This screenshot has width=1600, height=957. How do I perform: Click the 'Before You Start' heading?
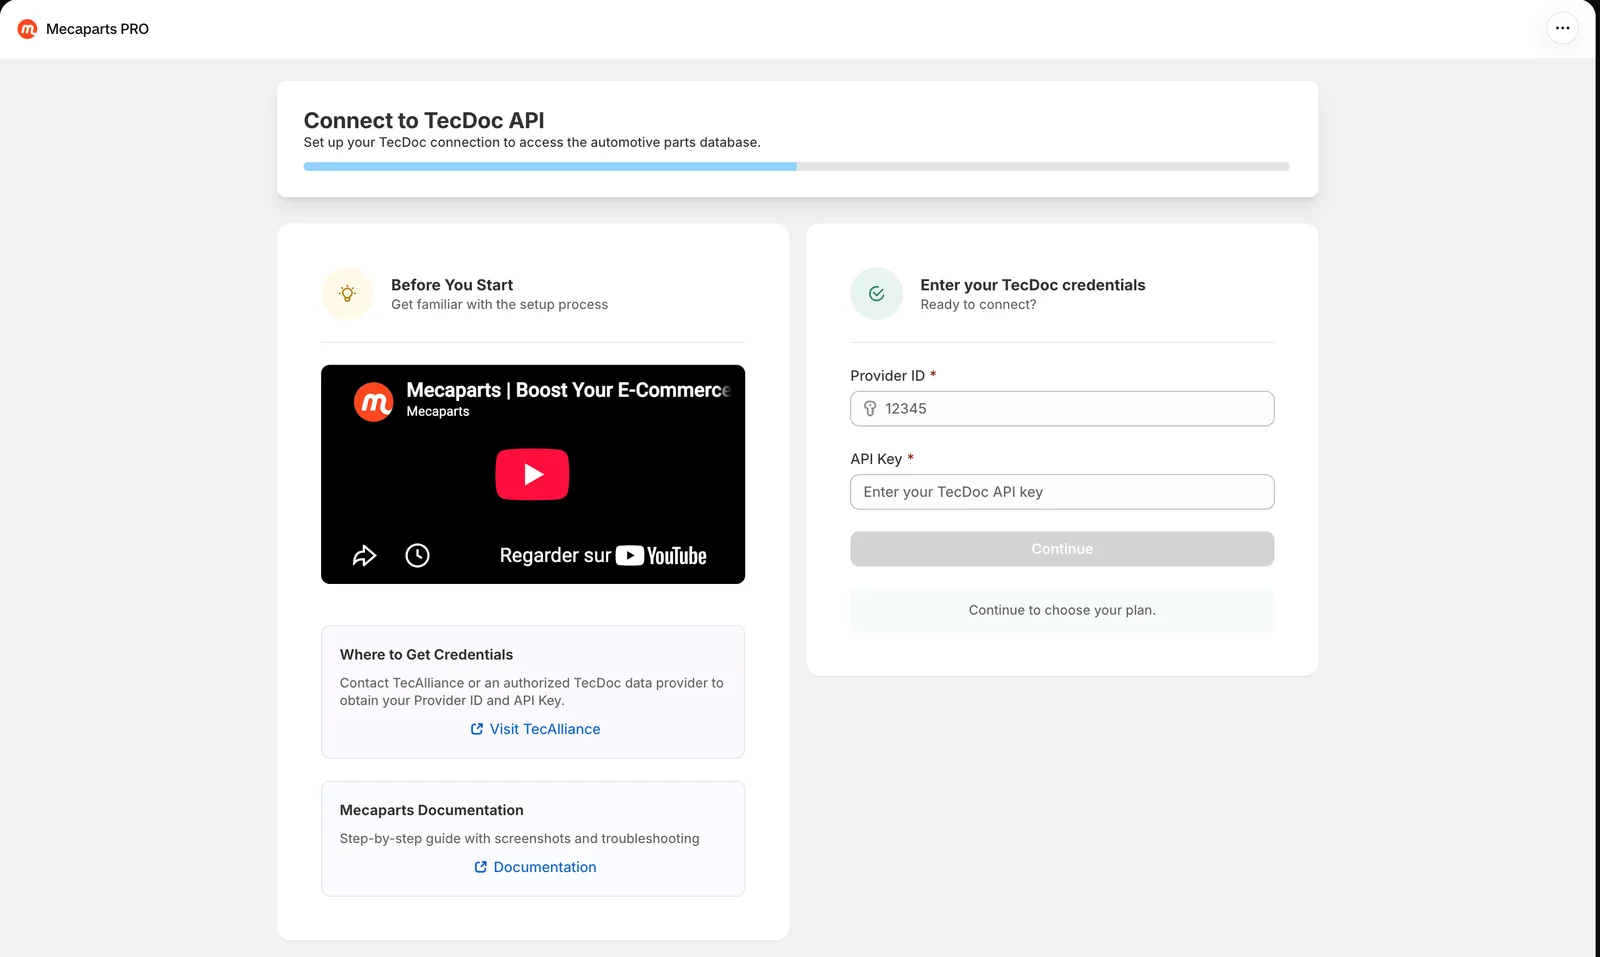[452, 285]
